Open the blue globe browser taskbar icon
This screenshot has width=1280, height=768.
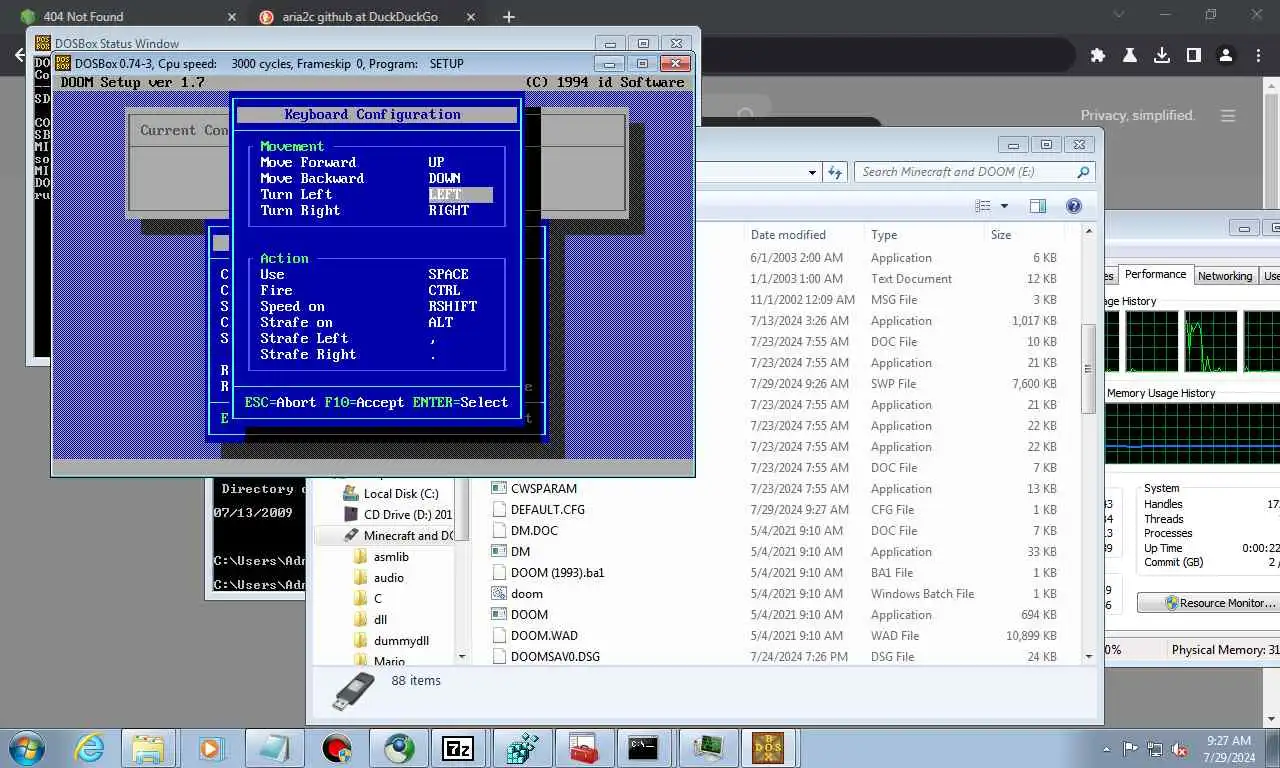pos(397,747)
